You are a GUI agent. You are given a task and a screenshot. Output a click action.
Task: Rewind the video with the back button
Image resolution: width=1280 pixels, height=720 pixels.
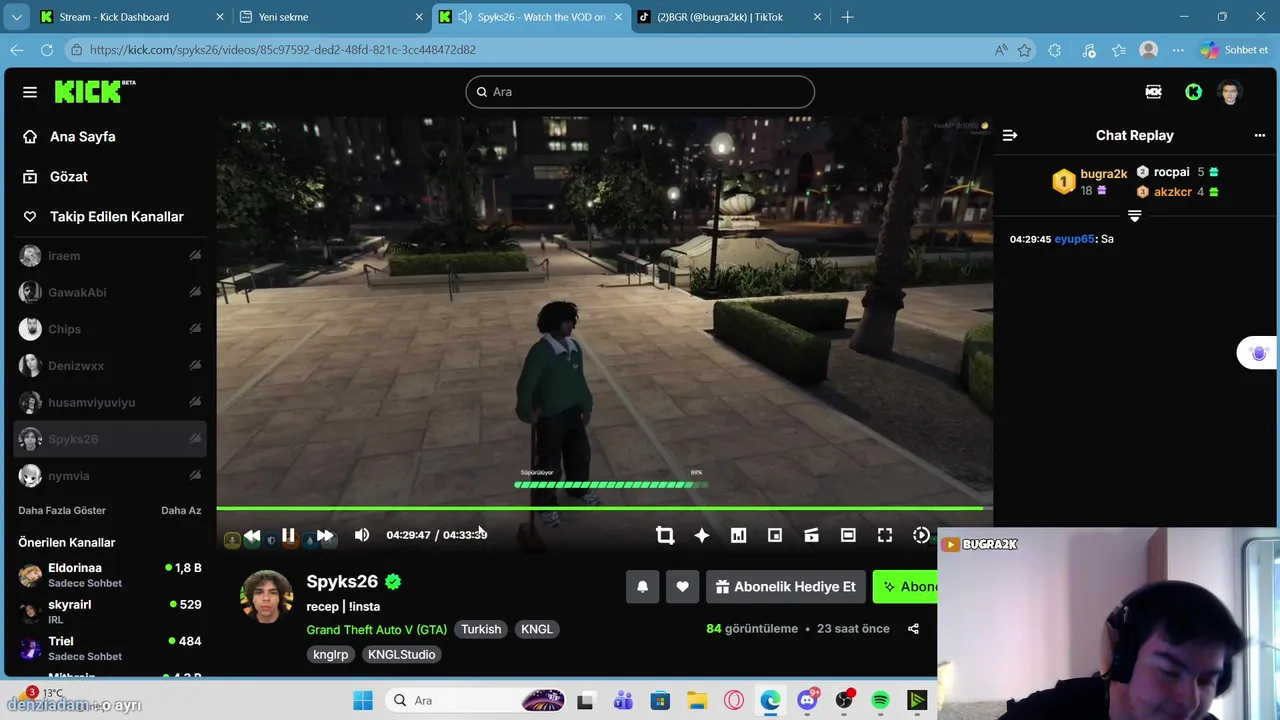(x=252, y=536)
